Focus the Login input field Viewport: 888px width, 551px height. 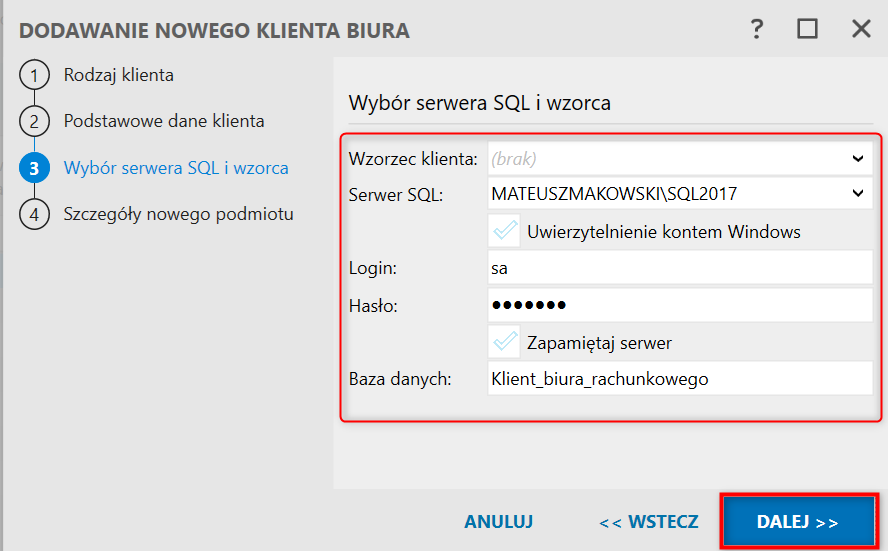[x=679, y=268]
